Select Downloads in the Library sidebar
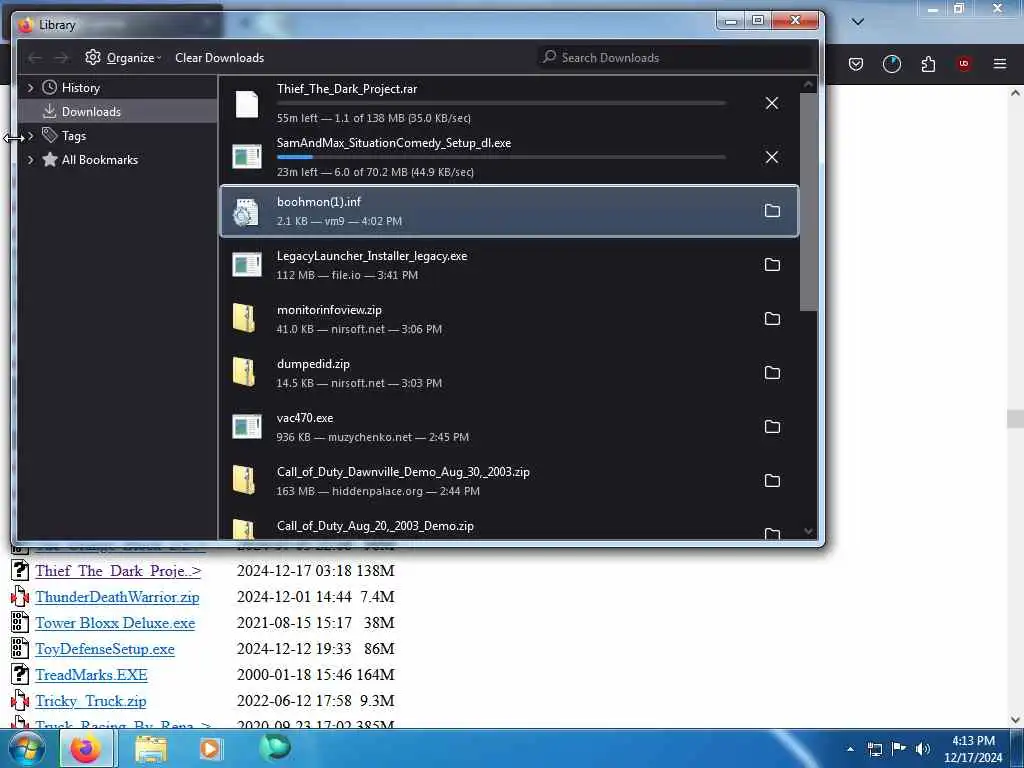1024x768 pixels. (x=118, y=112)
